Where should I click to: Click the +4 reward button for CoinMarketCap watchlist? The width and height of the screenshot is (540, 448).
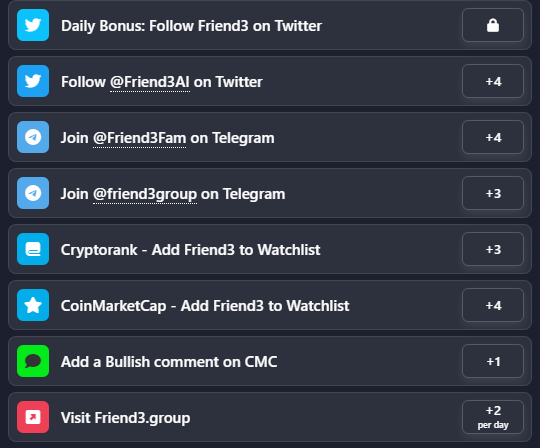(493, 305)
